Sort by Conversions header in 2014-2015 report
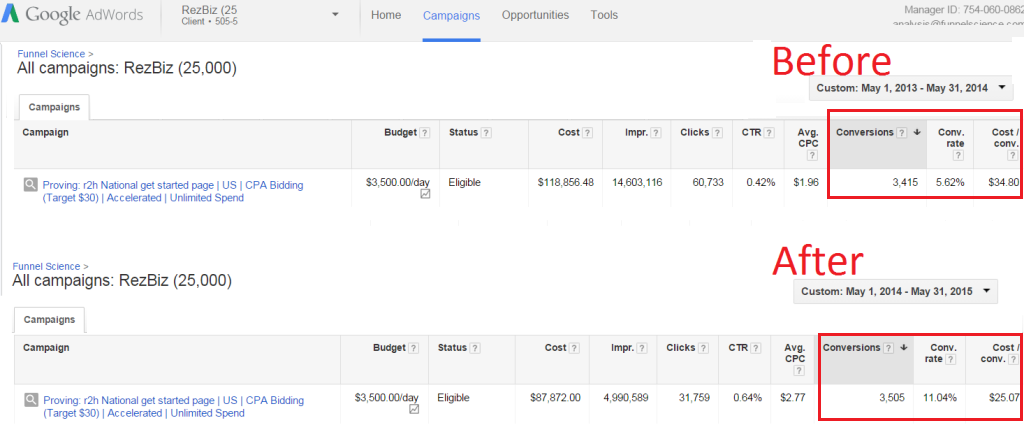 click(x=852, y=348)
